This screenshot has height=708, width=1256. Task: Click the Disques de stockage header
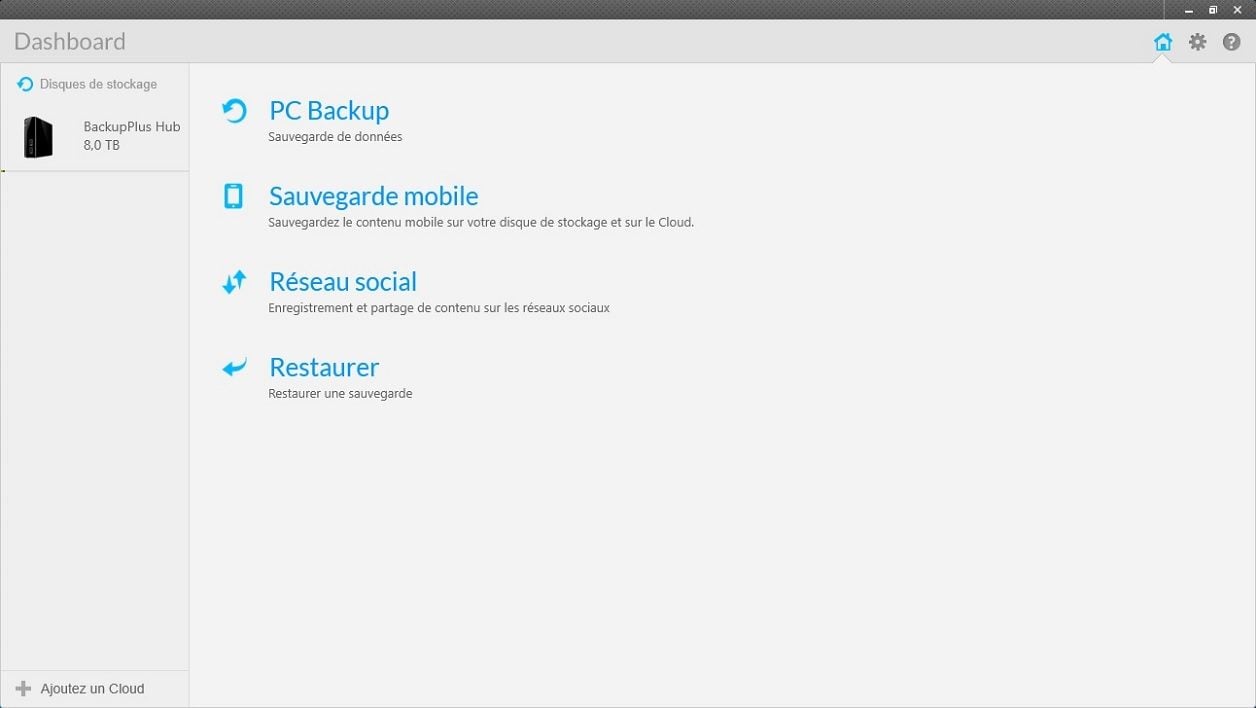coord(98,84)
